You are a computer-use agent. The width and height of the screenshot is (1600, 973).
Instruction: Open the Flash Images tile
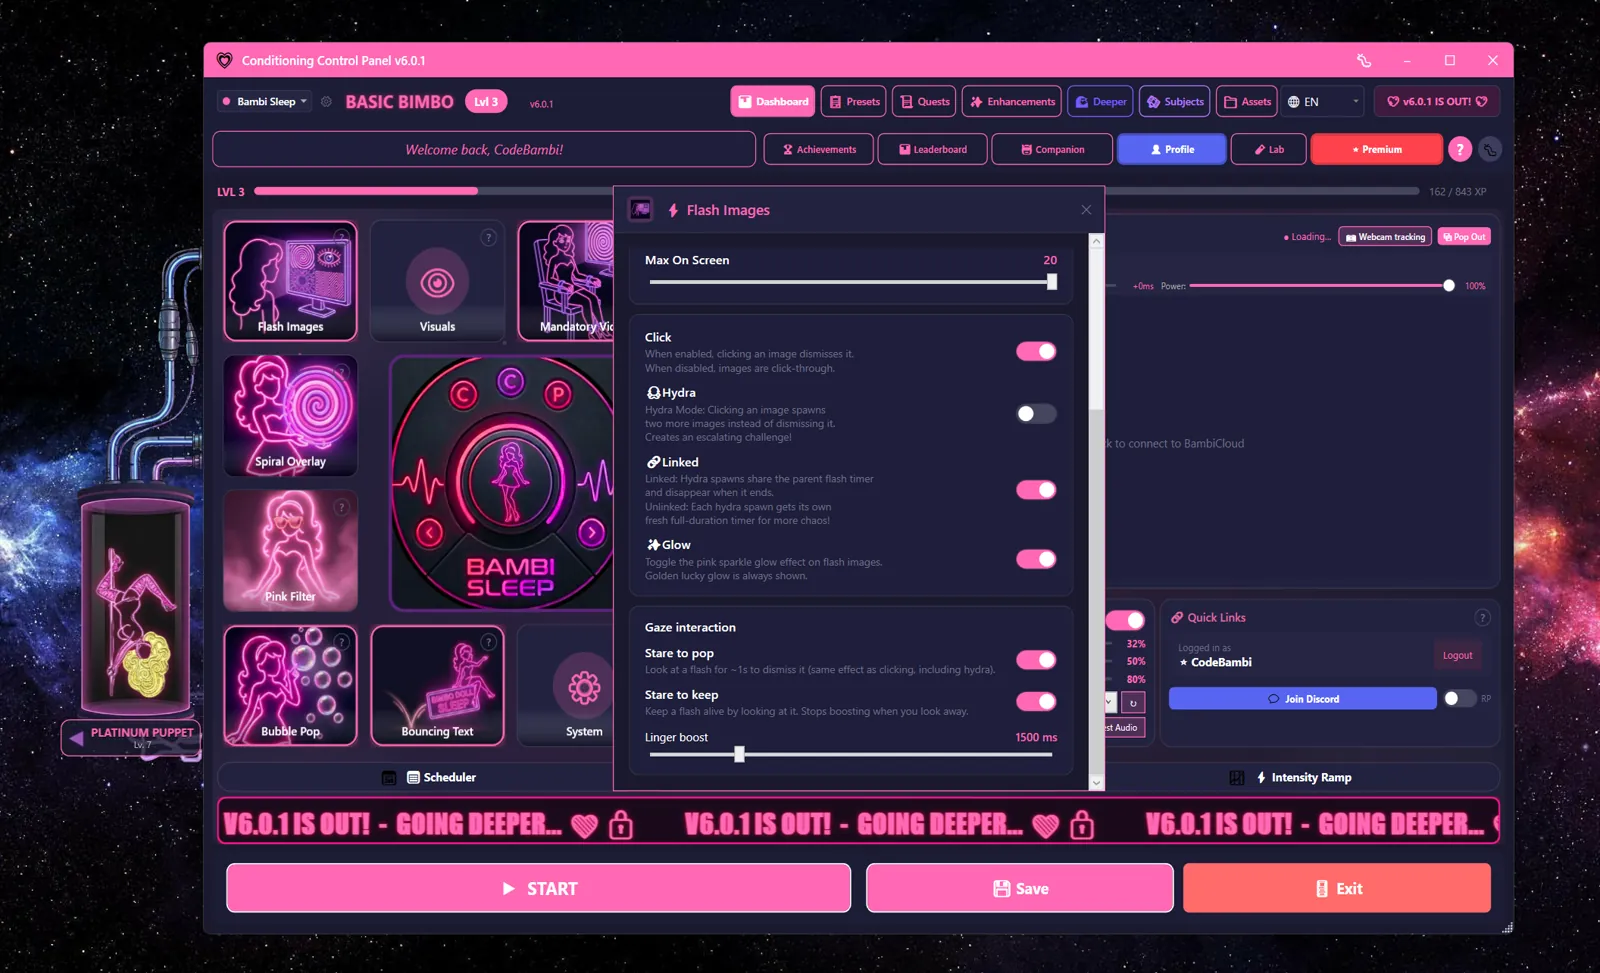(x=290, y=281)
